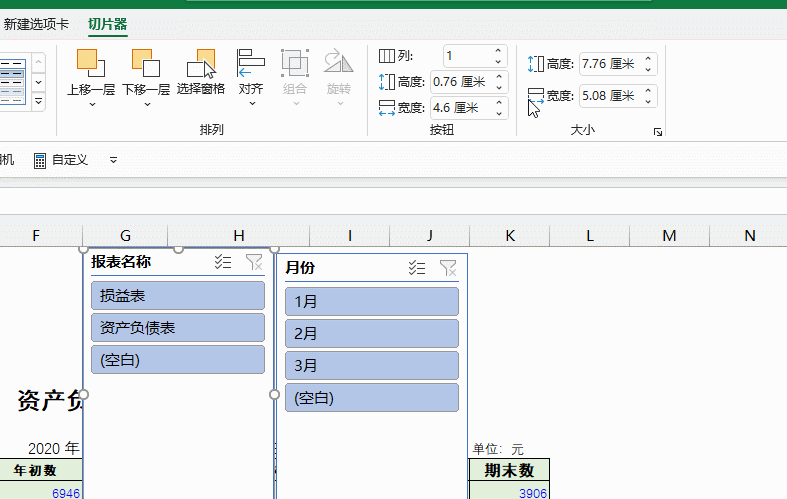Switch to the 切片器 ribbon tab
This screenshot has width=787, height=499.
pos(107,24)
